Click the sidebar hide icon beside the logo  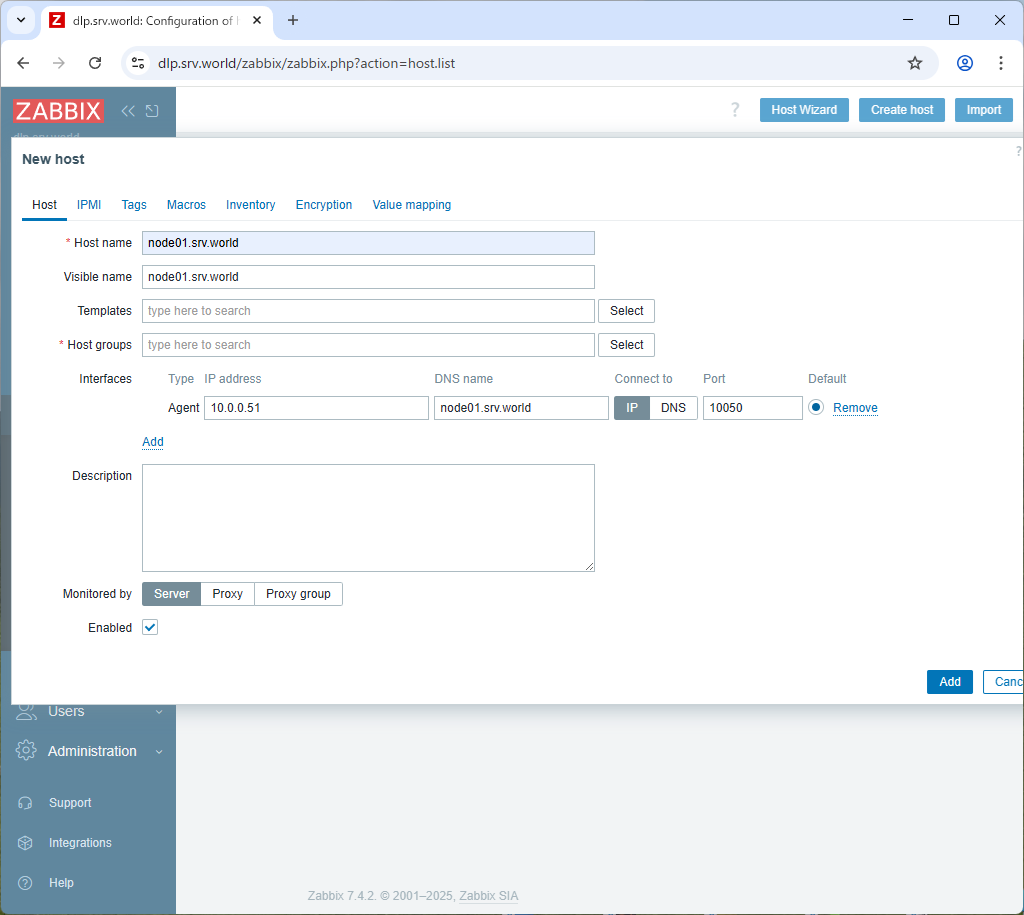pos(152,111)
